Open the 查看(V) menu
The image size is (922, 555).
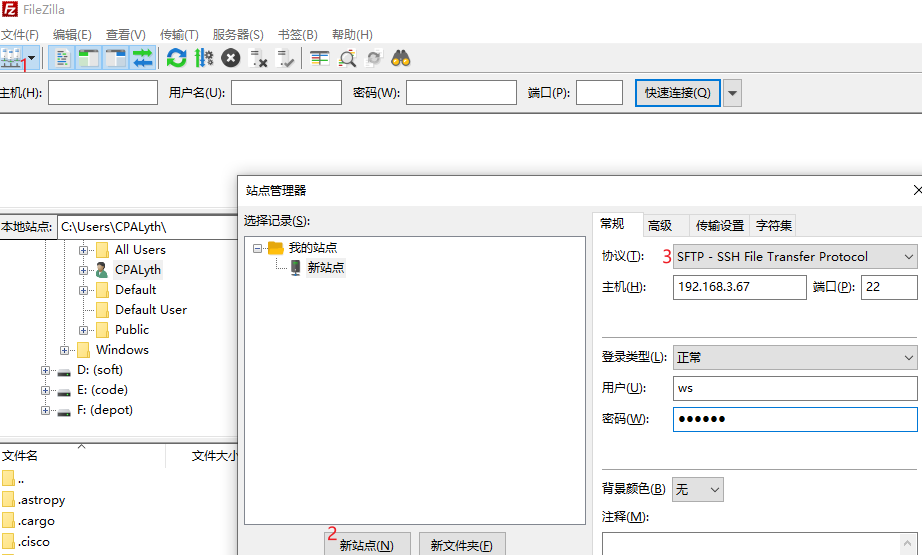point(125,35)
